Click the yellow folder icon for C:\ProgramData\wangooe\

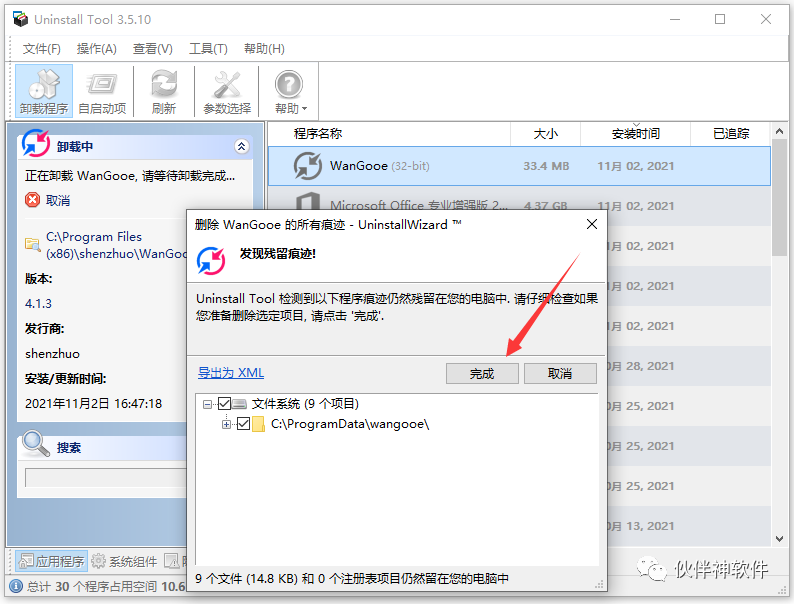pyautogui.click(x=258, y=424)
